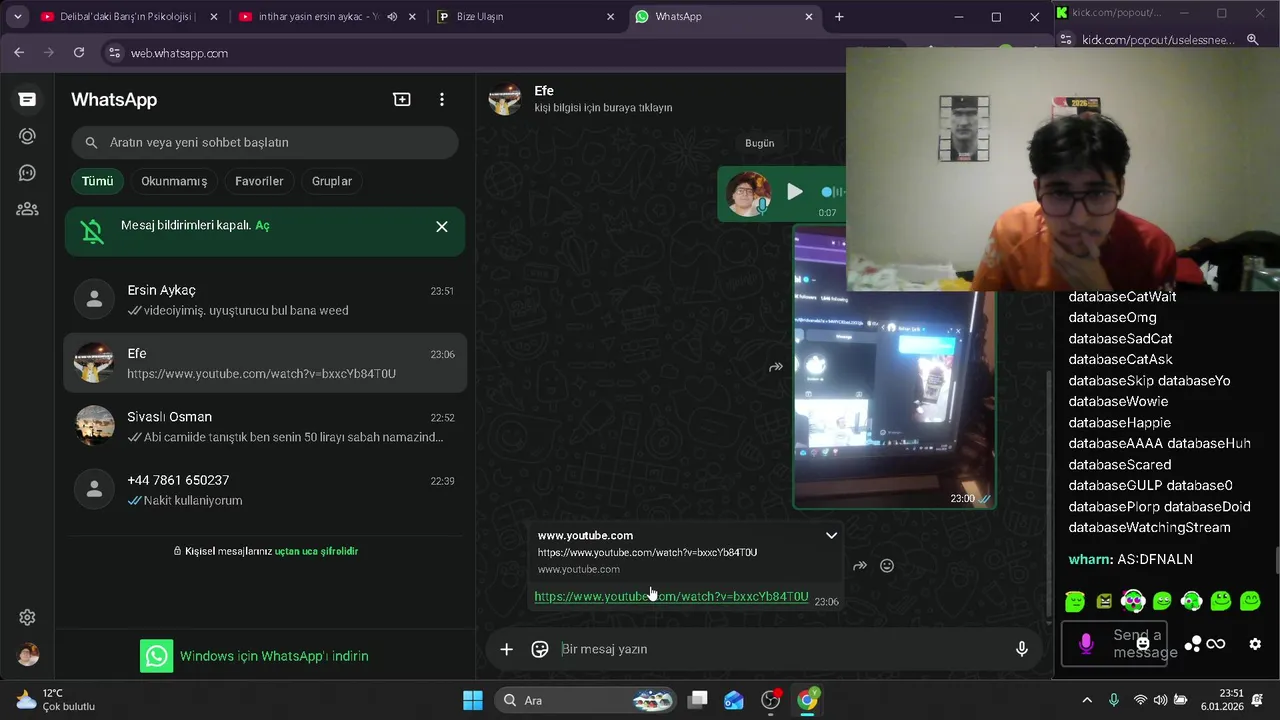
Task: Open the Windows Start menu
Action: (473, 700)
